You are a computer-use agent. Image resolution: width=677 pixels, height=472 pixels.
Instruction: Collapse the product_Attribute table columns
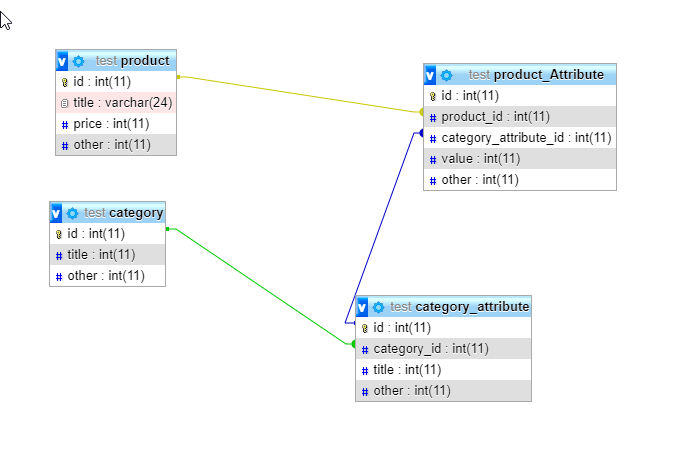pyautogui.click(x=430, y=75)
